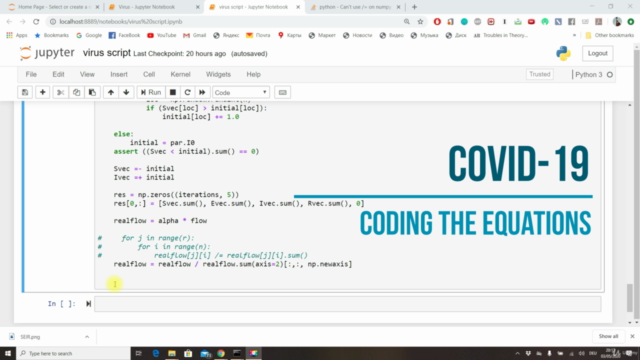
Task: Open the Microsoft Store taskbar icon
Action: 188,353
